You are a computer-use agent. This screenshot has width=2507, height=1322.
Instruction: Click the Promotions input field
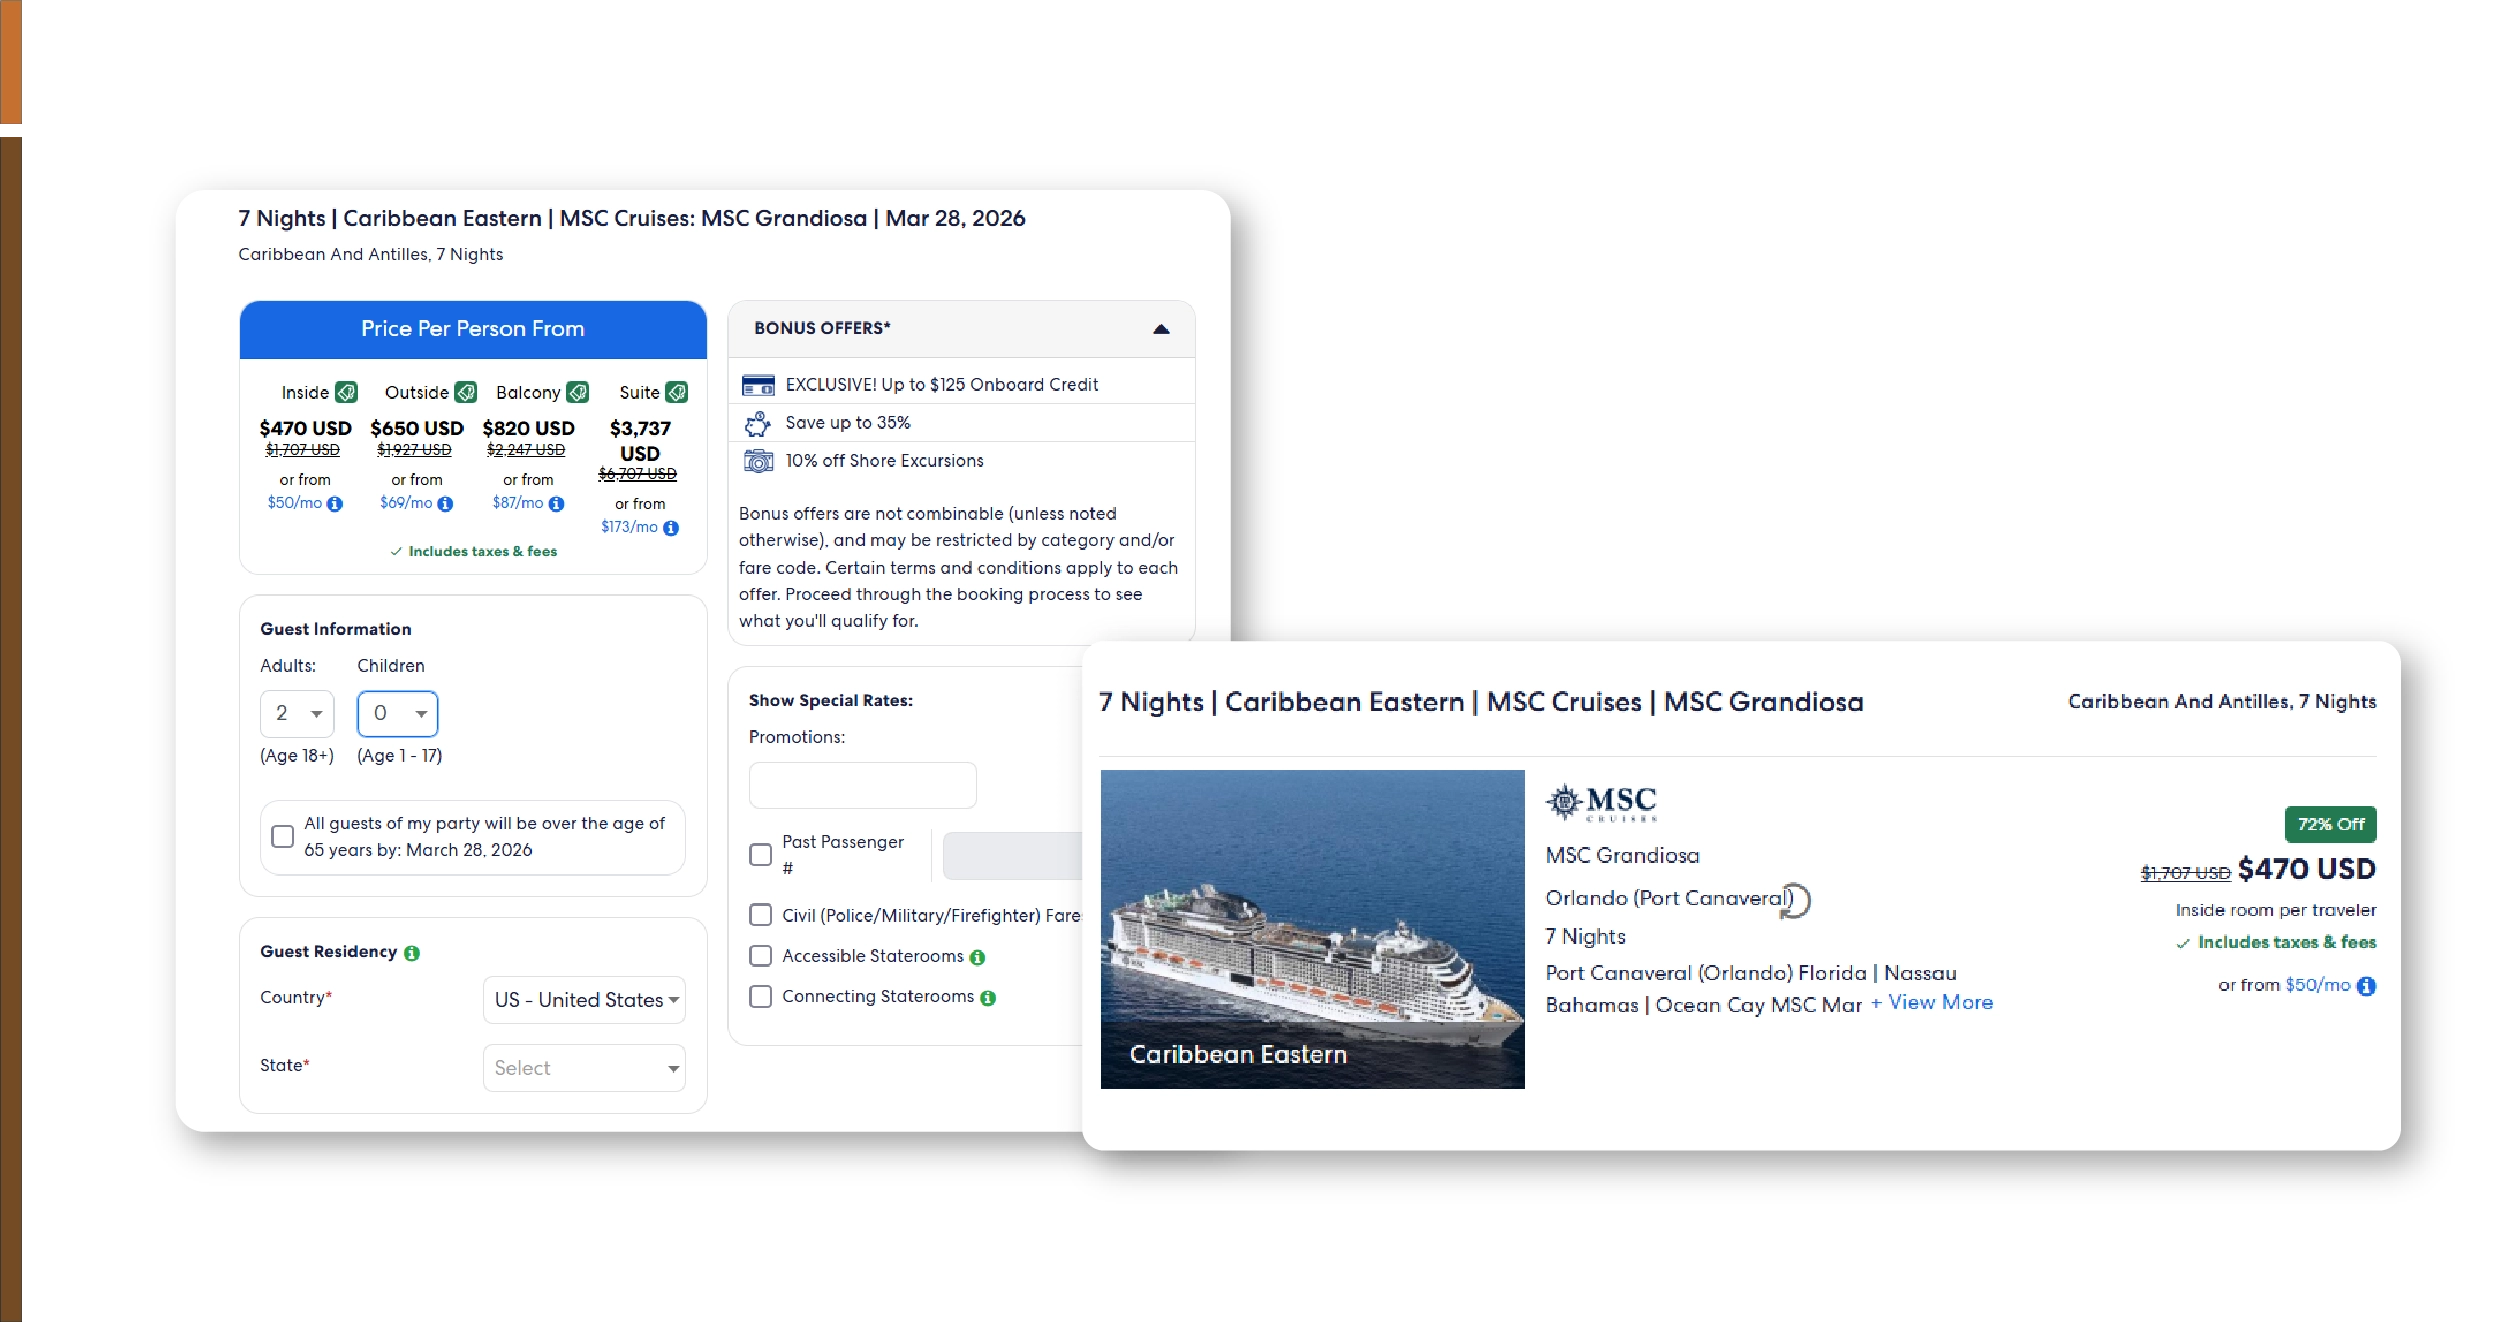tap(862, 785)
